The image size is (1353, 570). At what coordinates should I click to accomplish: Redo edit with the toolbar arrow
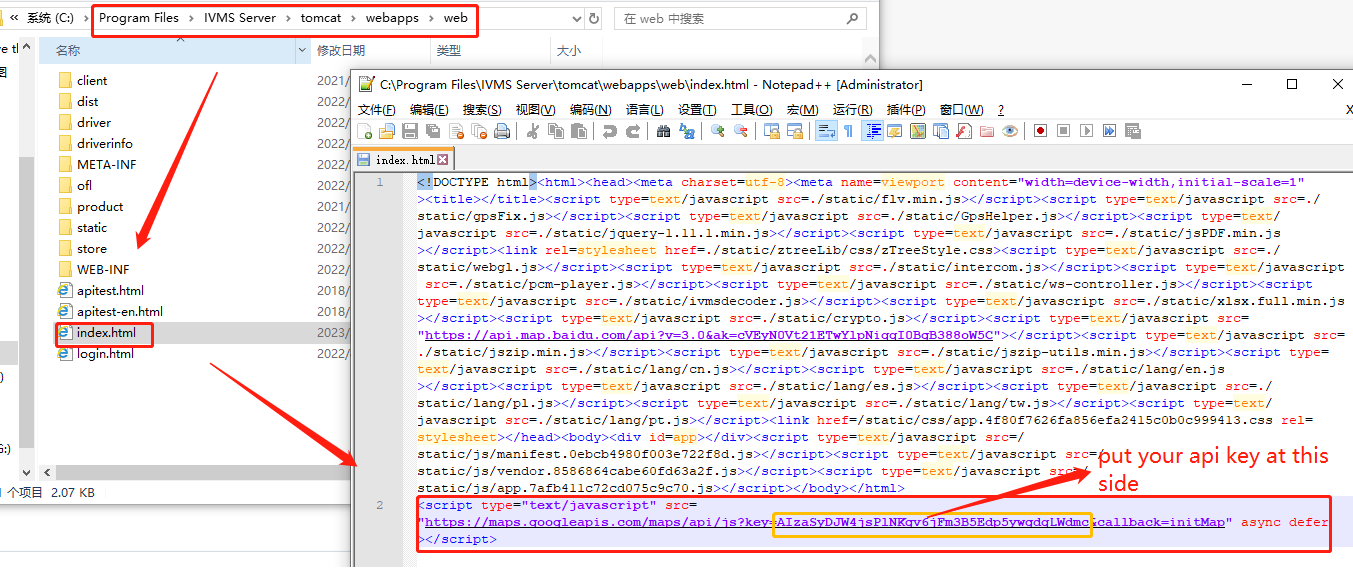tap(632, 131)
